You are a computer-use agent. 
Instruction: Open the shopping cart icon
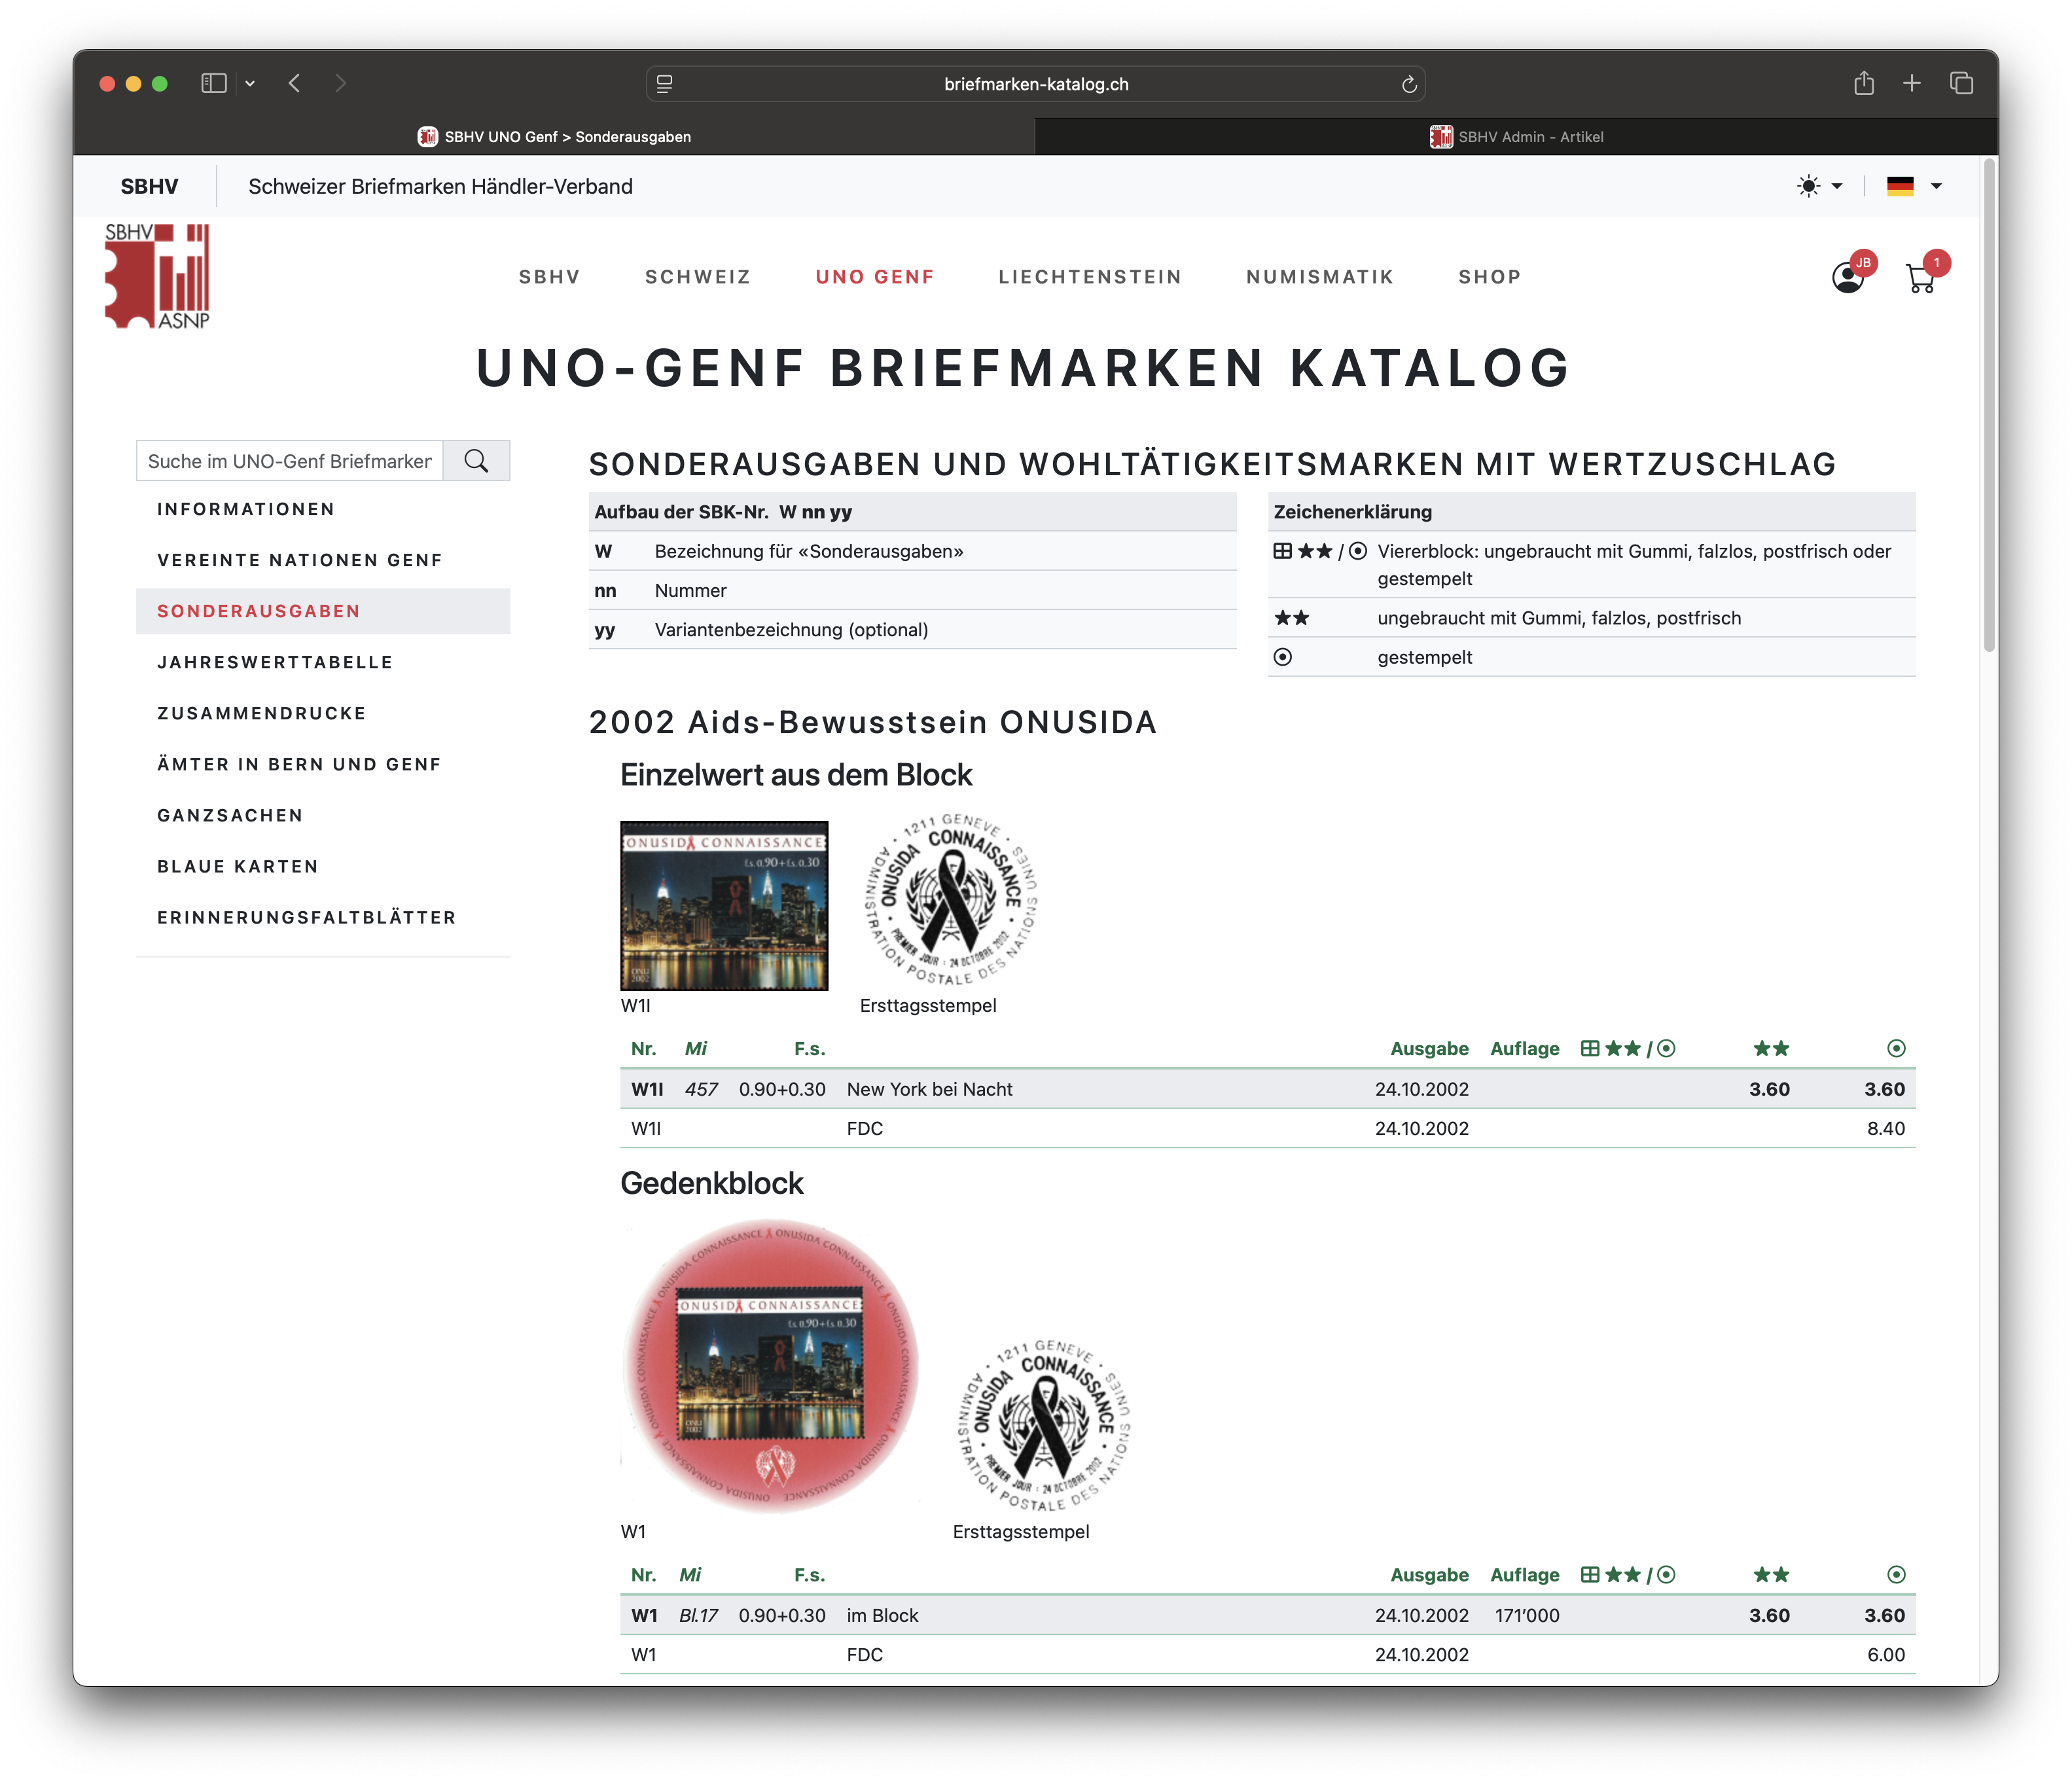point(1922,277)
